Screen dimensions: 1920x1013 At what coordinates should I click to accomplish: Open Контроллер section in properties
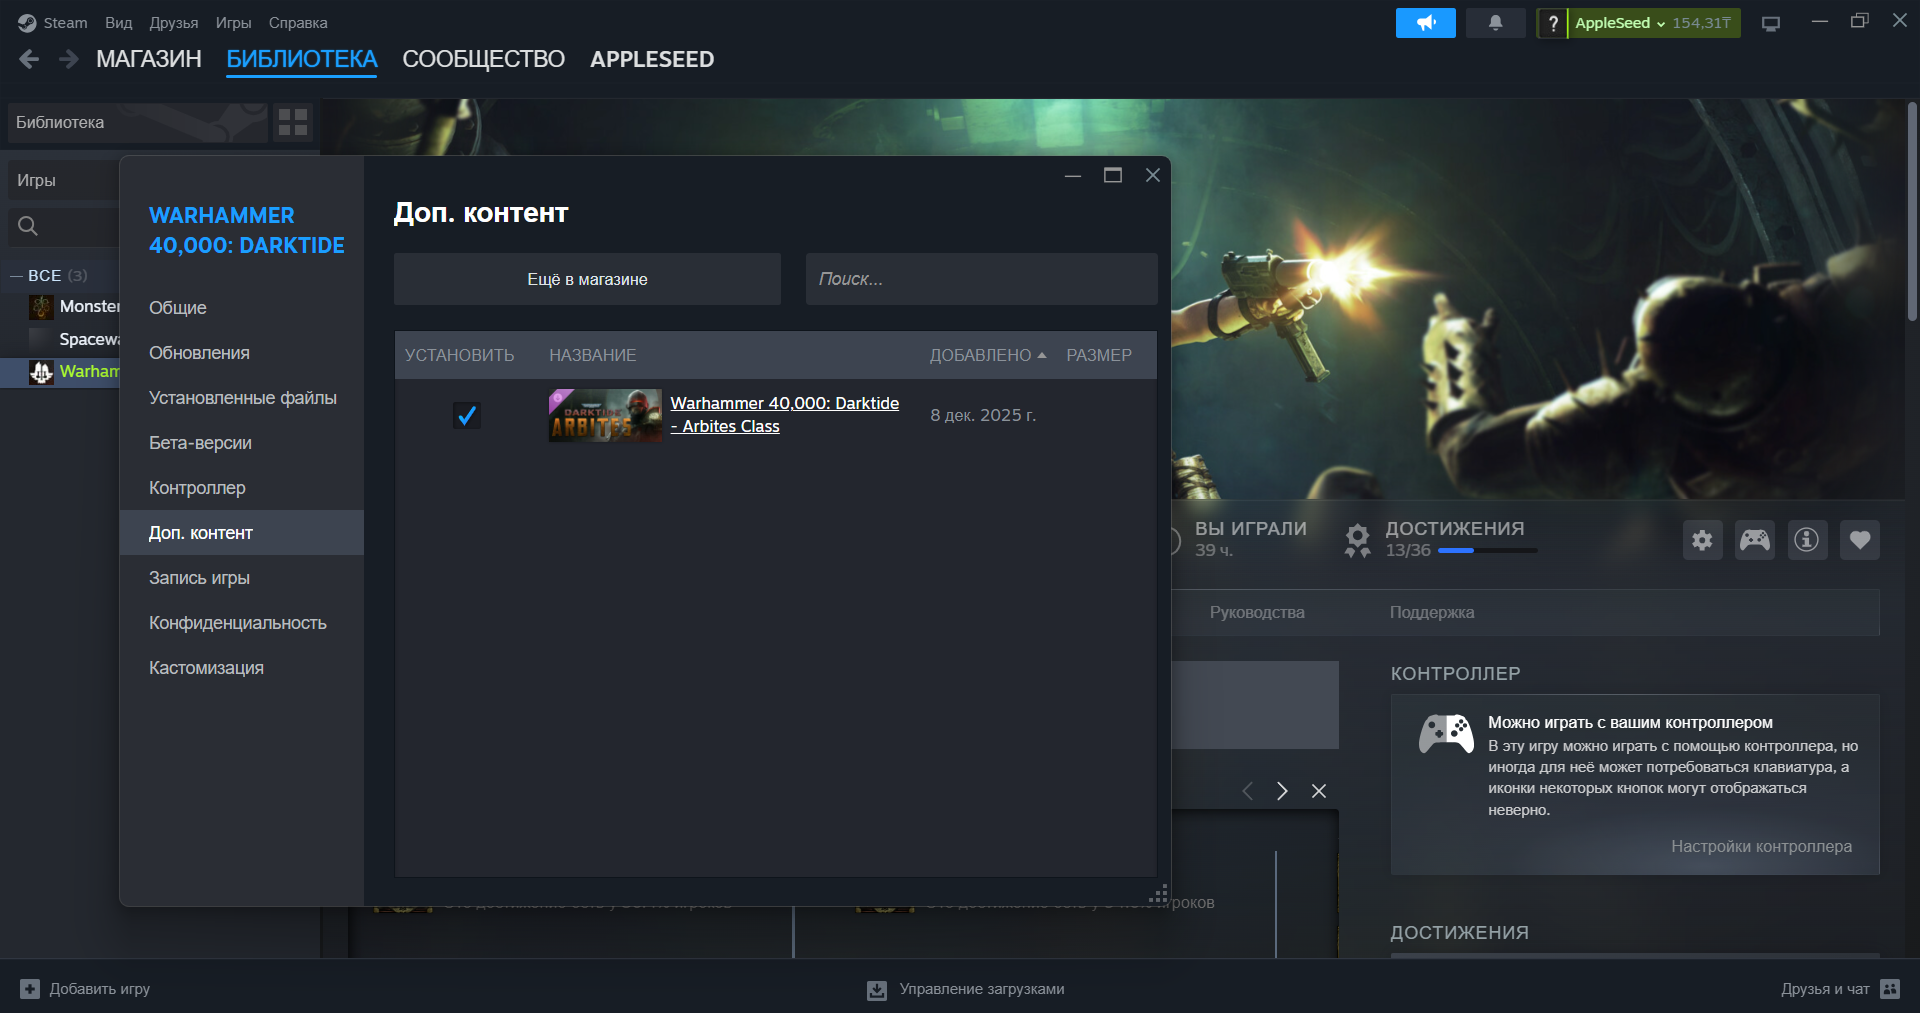242,488
